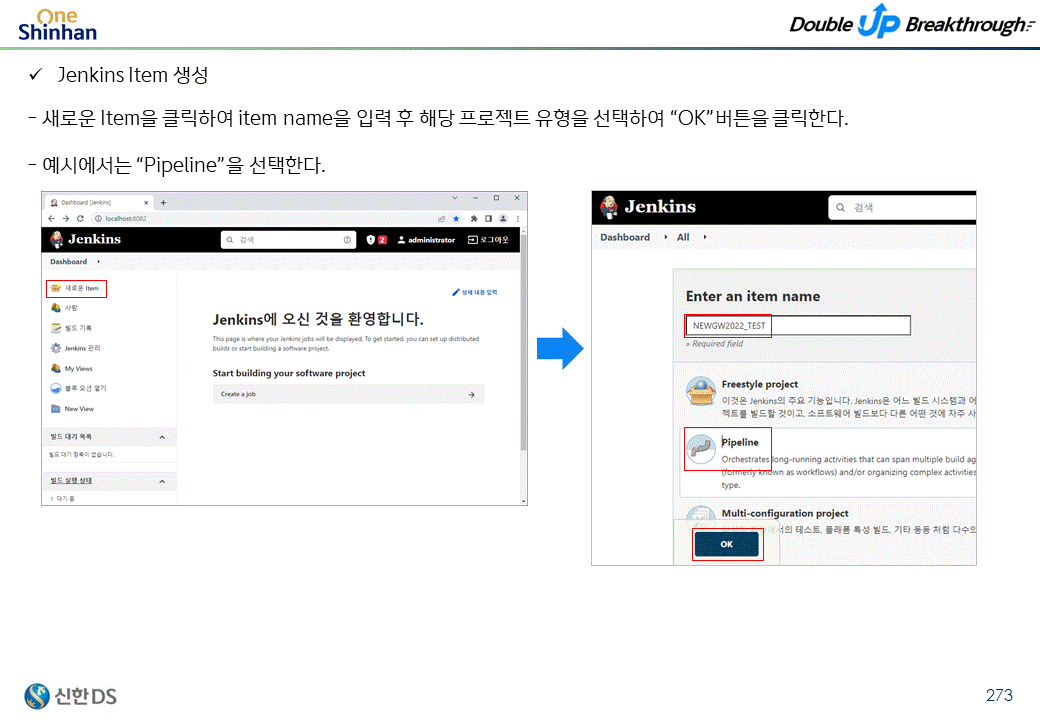Click the '새로운 Item' icon in the Jenkins sidebar
The image size is (1040, 720).
click(56, 288)
